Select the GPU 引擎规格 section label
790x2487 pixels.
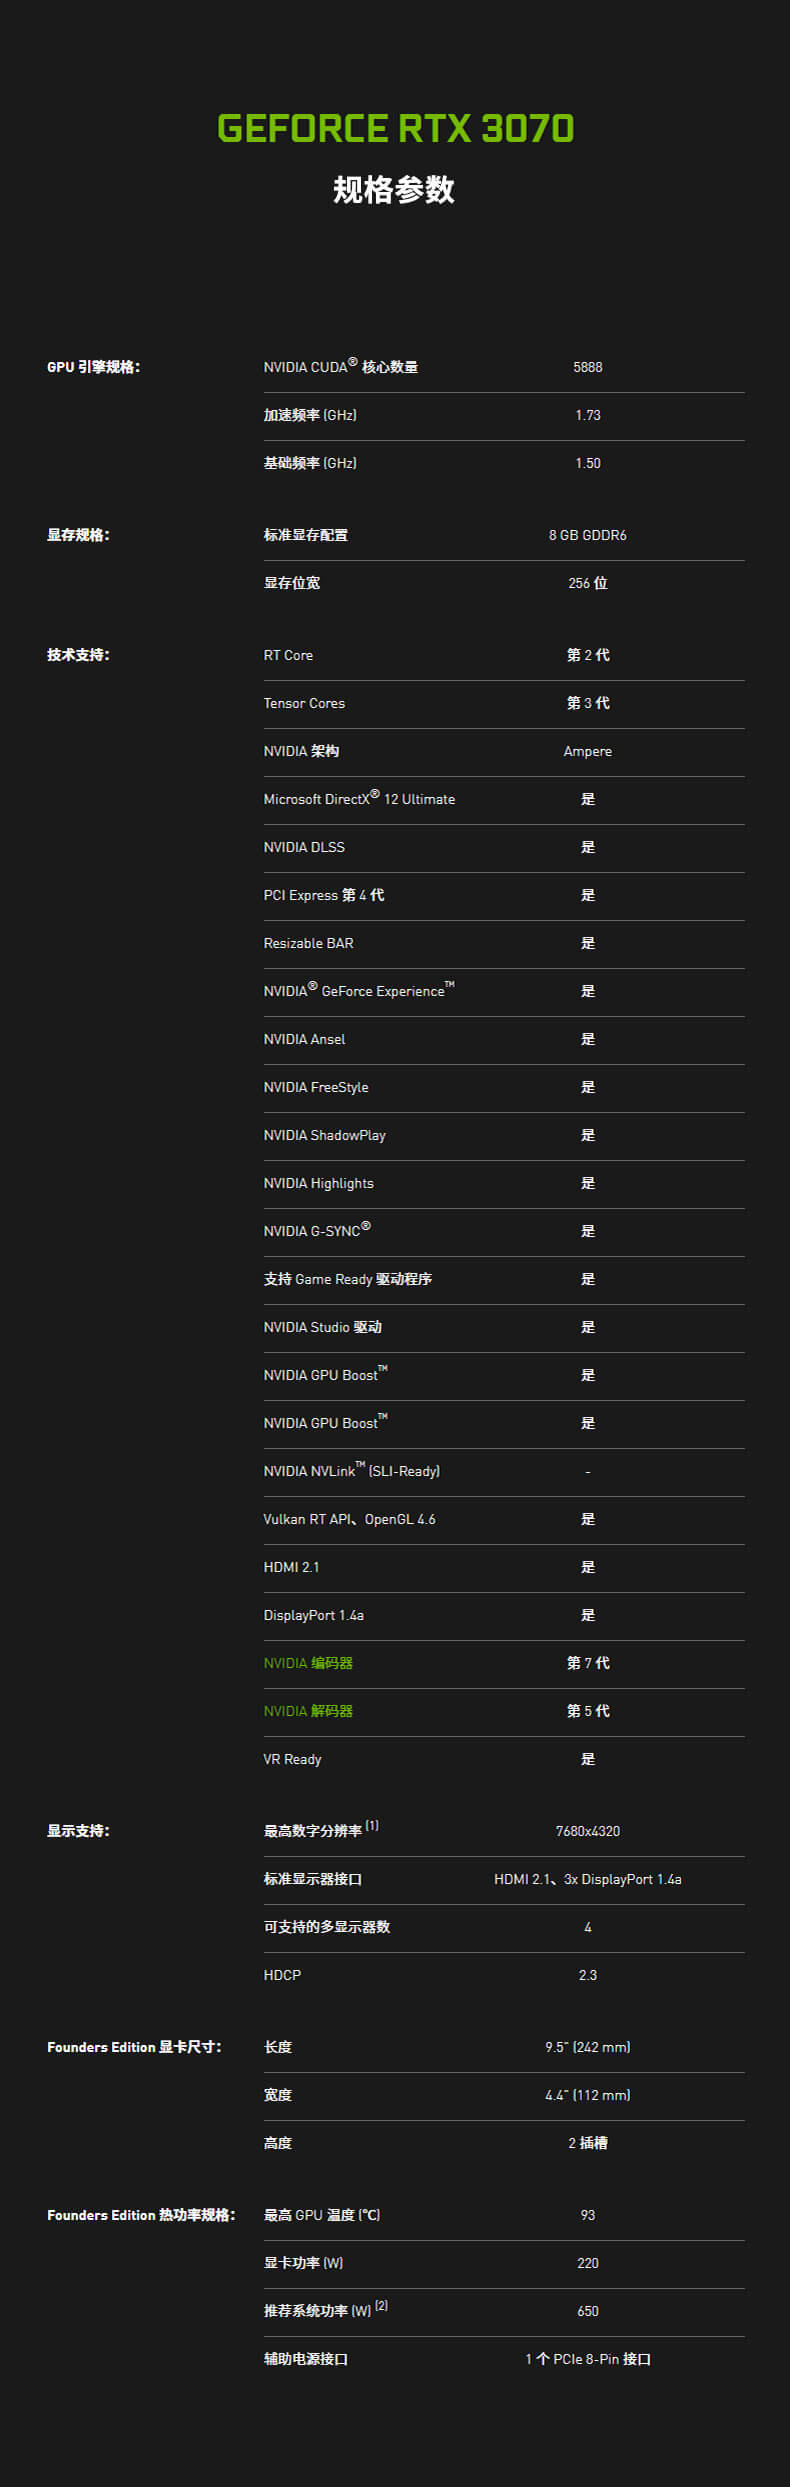coord(93,367)
